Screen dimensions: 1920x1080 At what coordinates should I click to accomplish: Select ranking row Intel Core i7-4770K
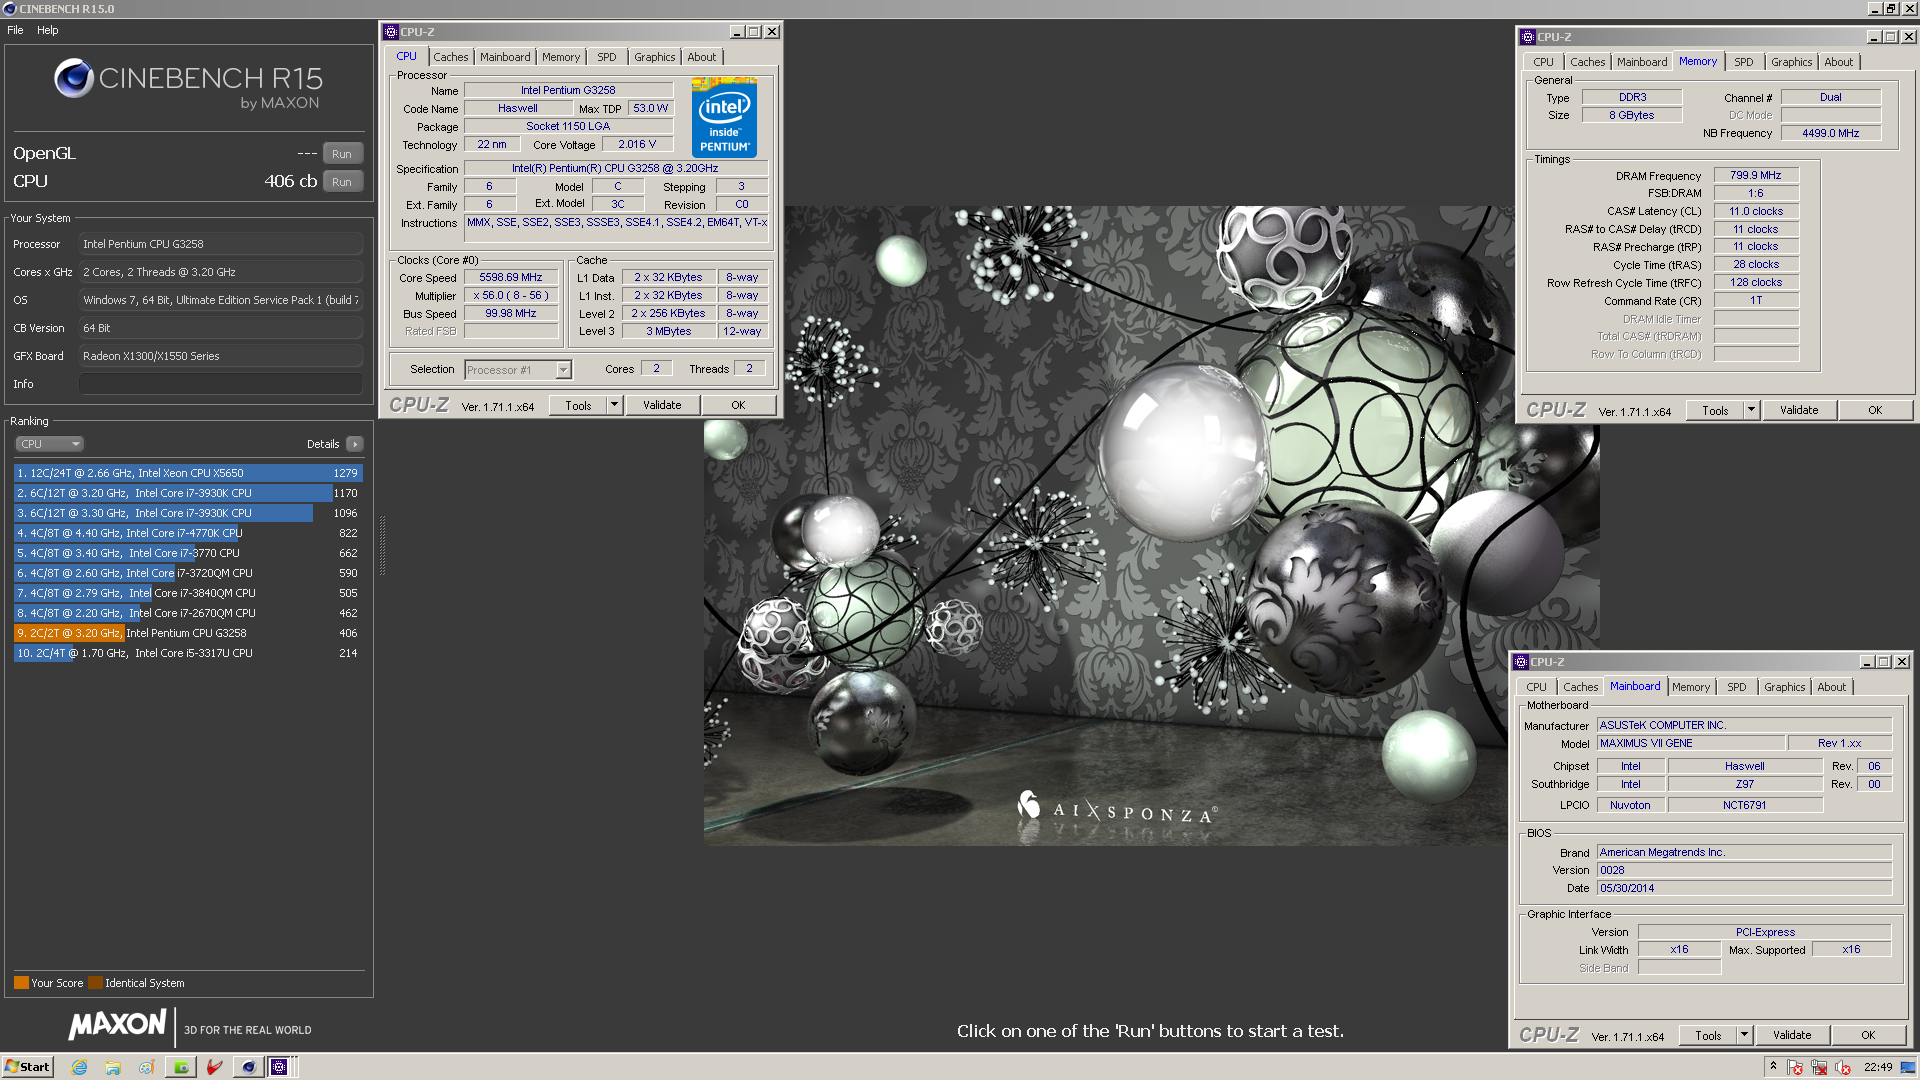click(188, 533)
